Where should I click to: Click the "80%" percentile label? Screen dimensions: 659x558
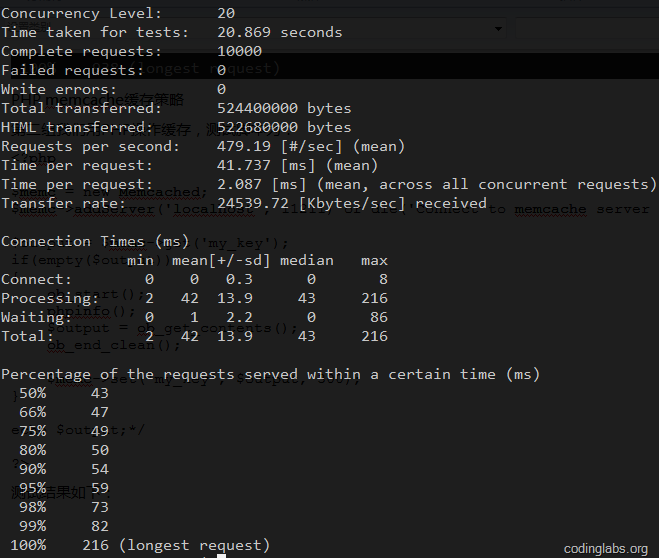32,450
